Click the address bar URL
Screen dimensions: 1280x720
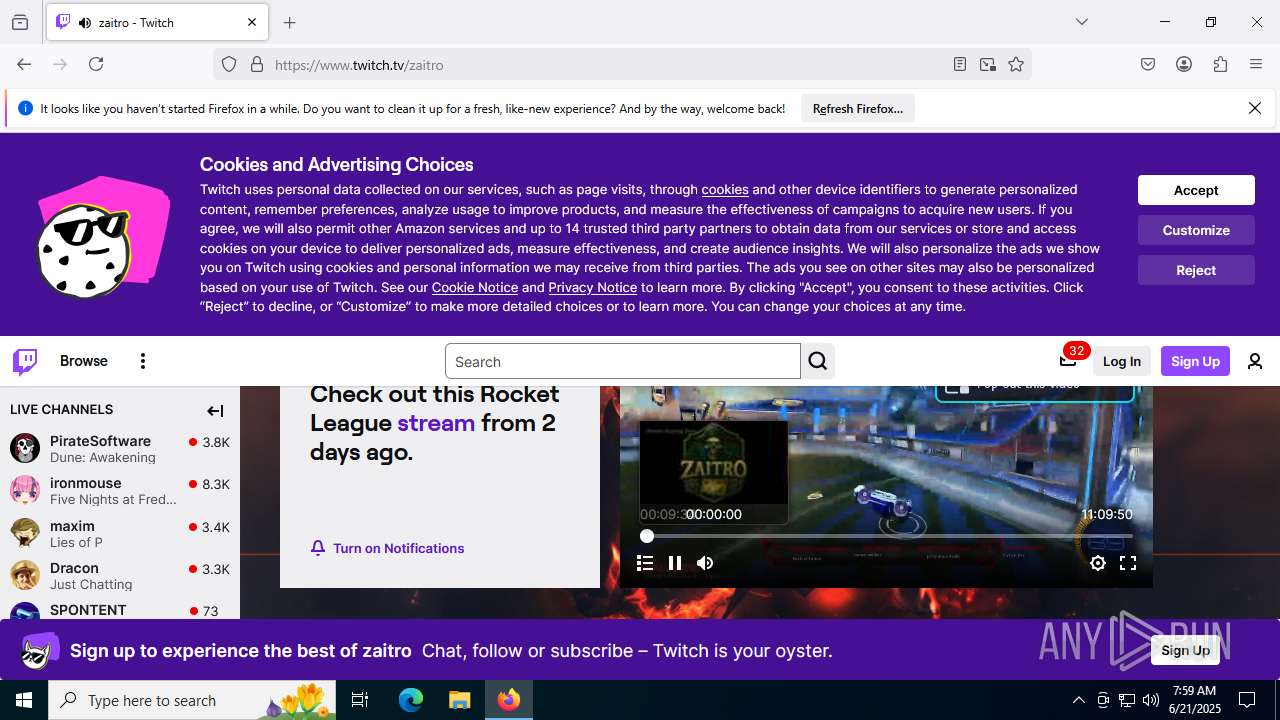(x=359, y=65)
